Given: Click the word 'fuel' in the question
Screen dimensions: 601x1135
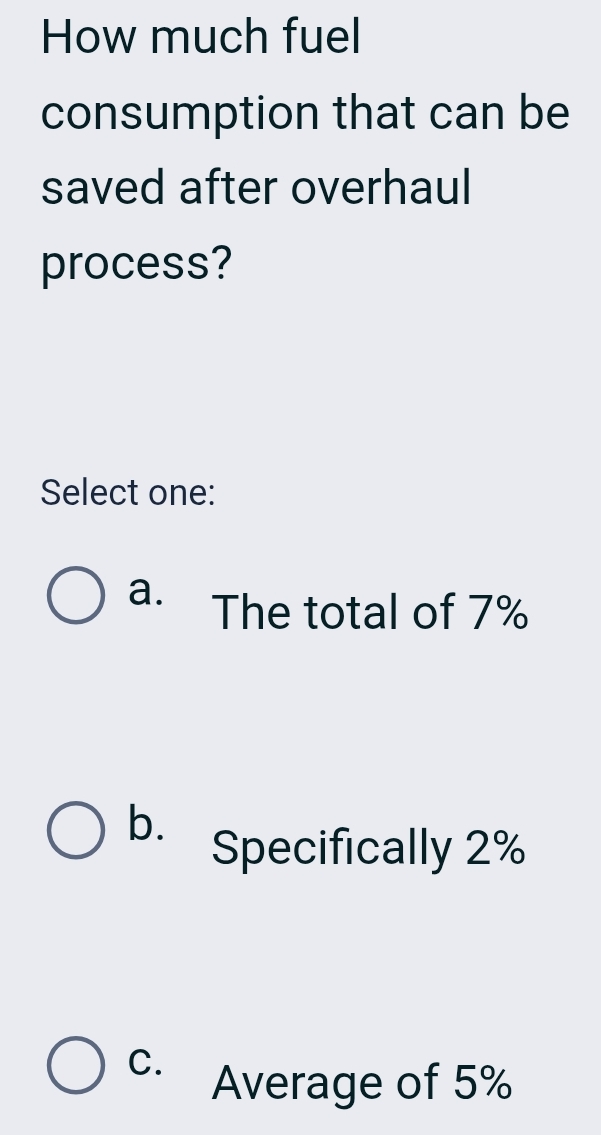Looking at the screenshot, I should pos(321,39).
